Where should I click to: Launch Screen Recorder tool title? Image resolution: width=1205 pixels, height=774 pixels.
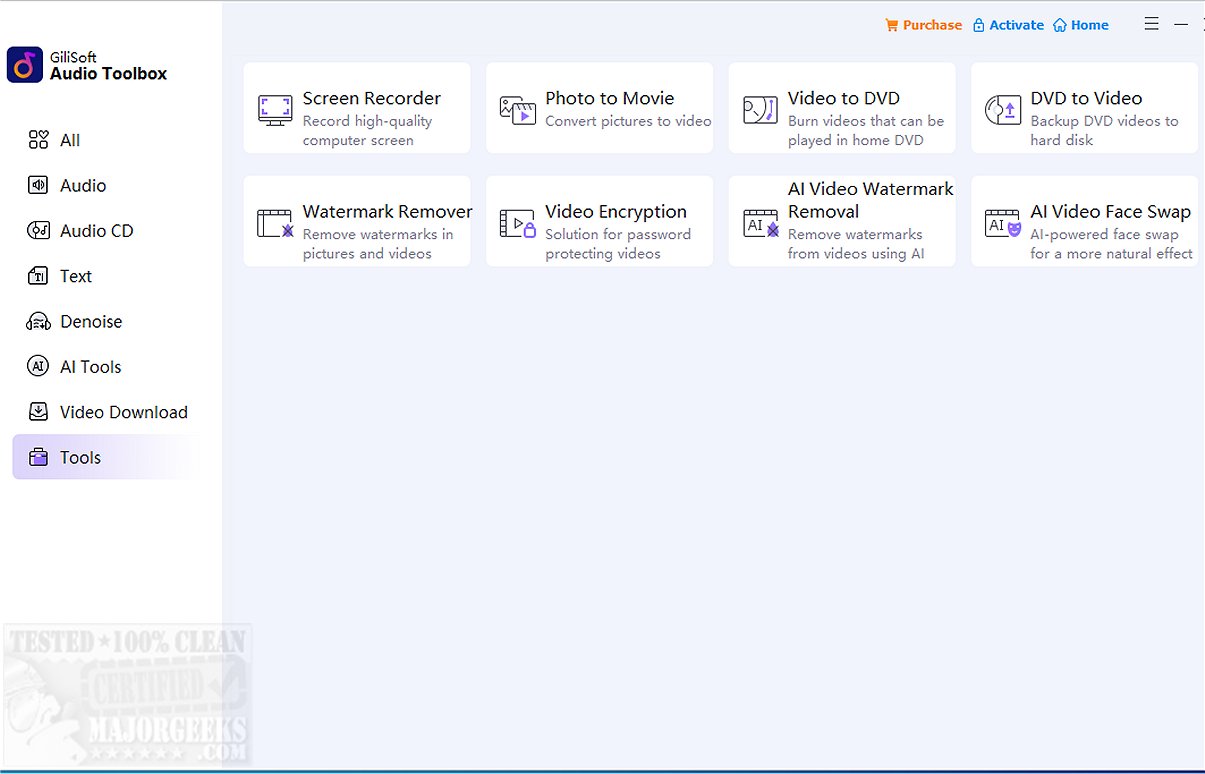point(372,98)
